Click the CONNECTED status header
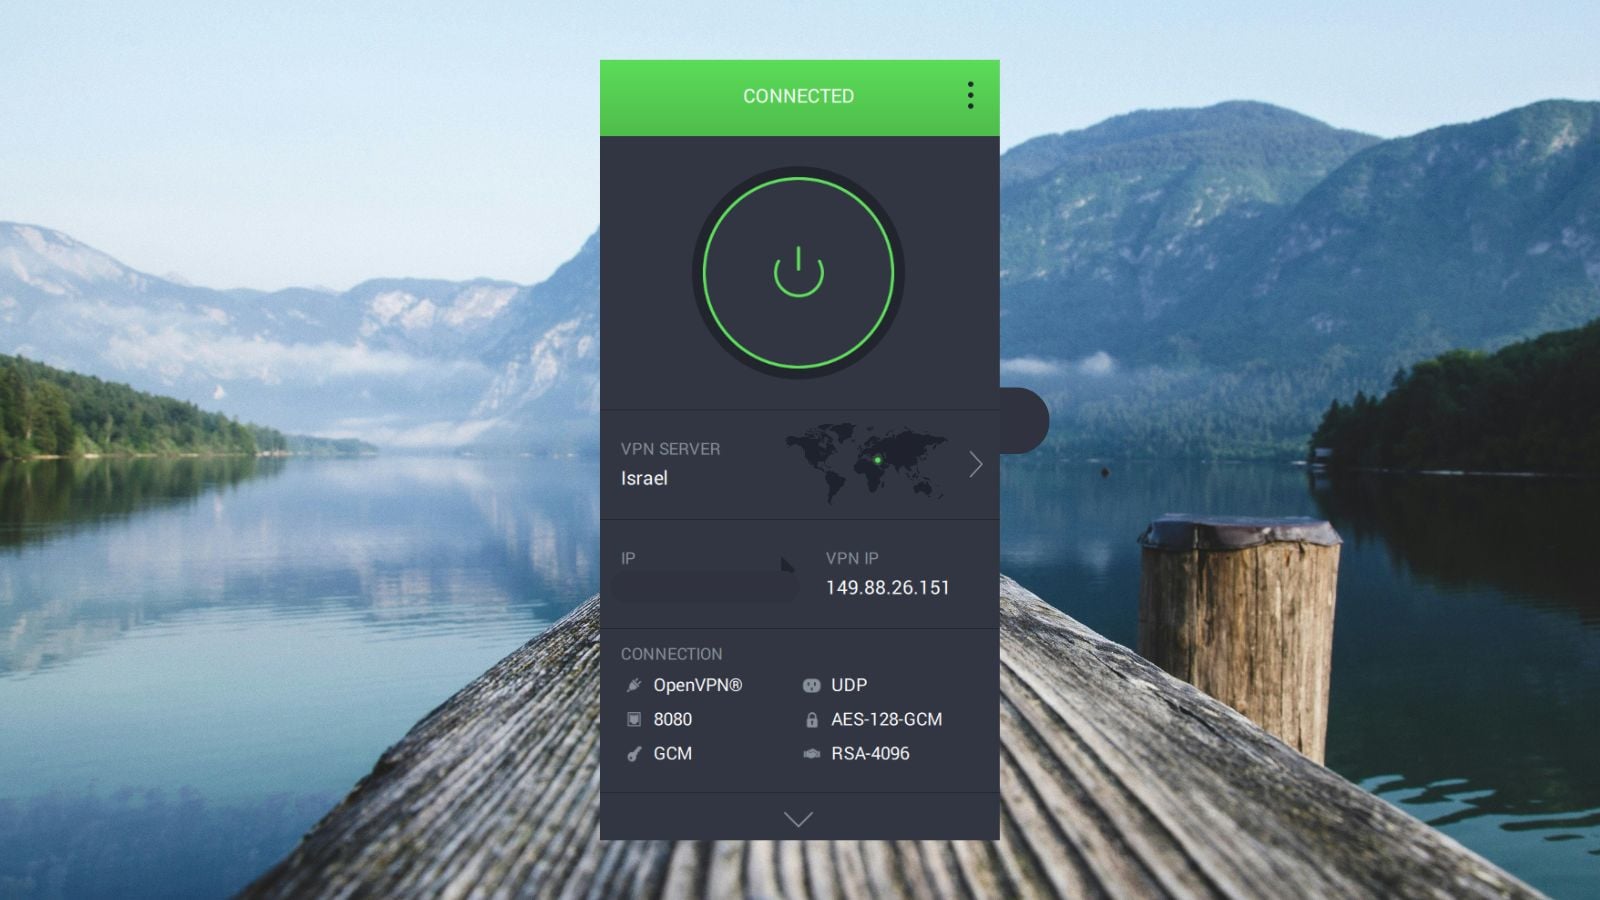The width and height of the screenshot is (1600, 900). pos(798,96)
